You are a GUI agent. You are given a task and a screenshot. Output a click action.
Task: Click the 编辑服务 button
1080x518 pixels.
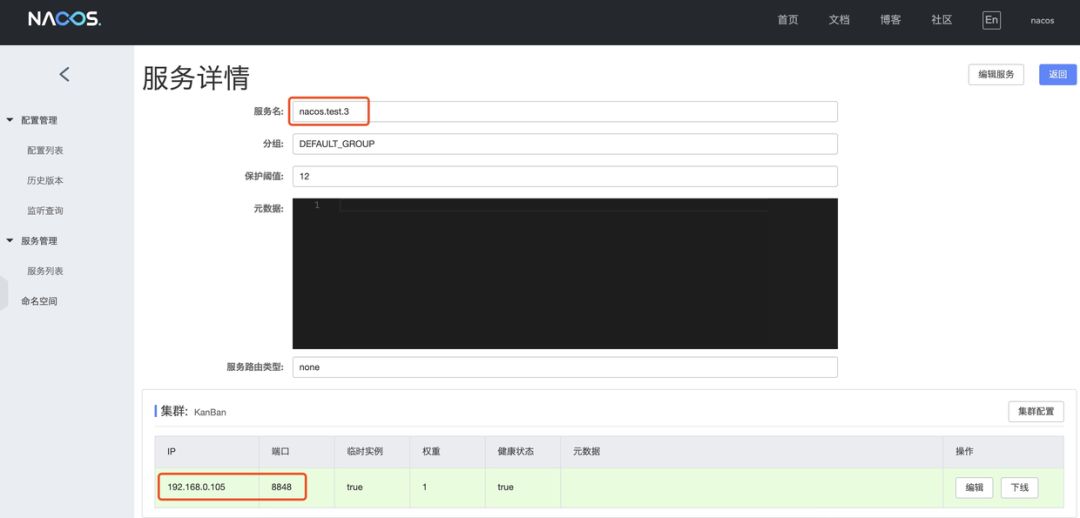click(x=996, y=74)
